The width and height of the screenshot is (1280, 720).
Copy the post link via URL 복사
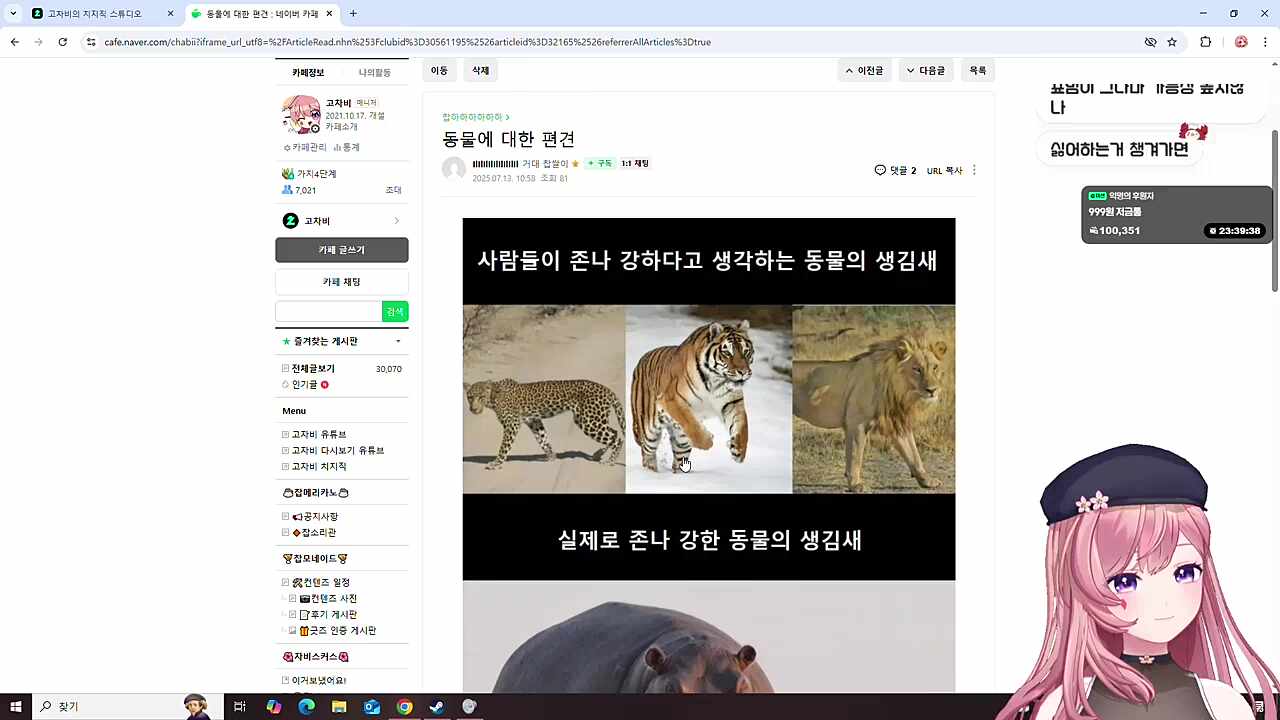tap(945, 171)
